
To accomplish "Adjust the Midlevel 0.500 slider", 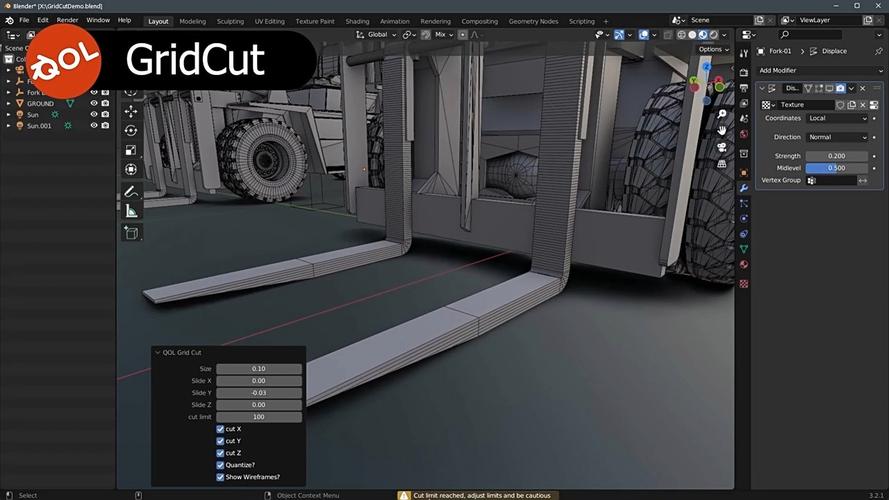I will tap(837, 168).
